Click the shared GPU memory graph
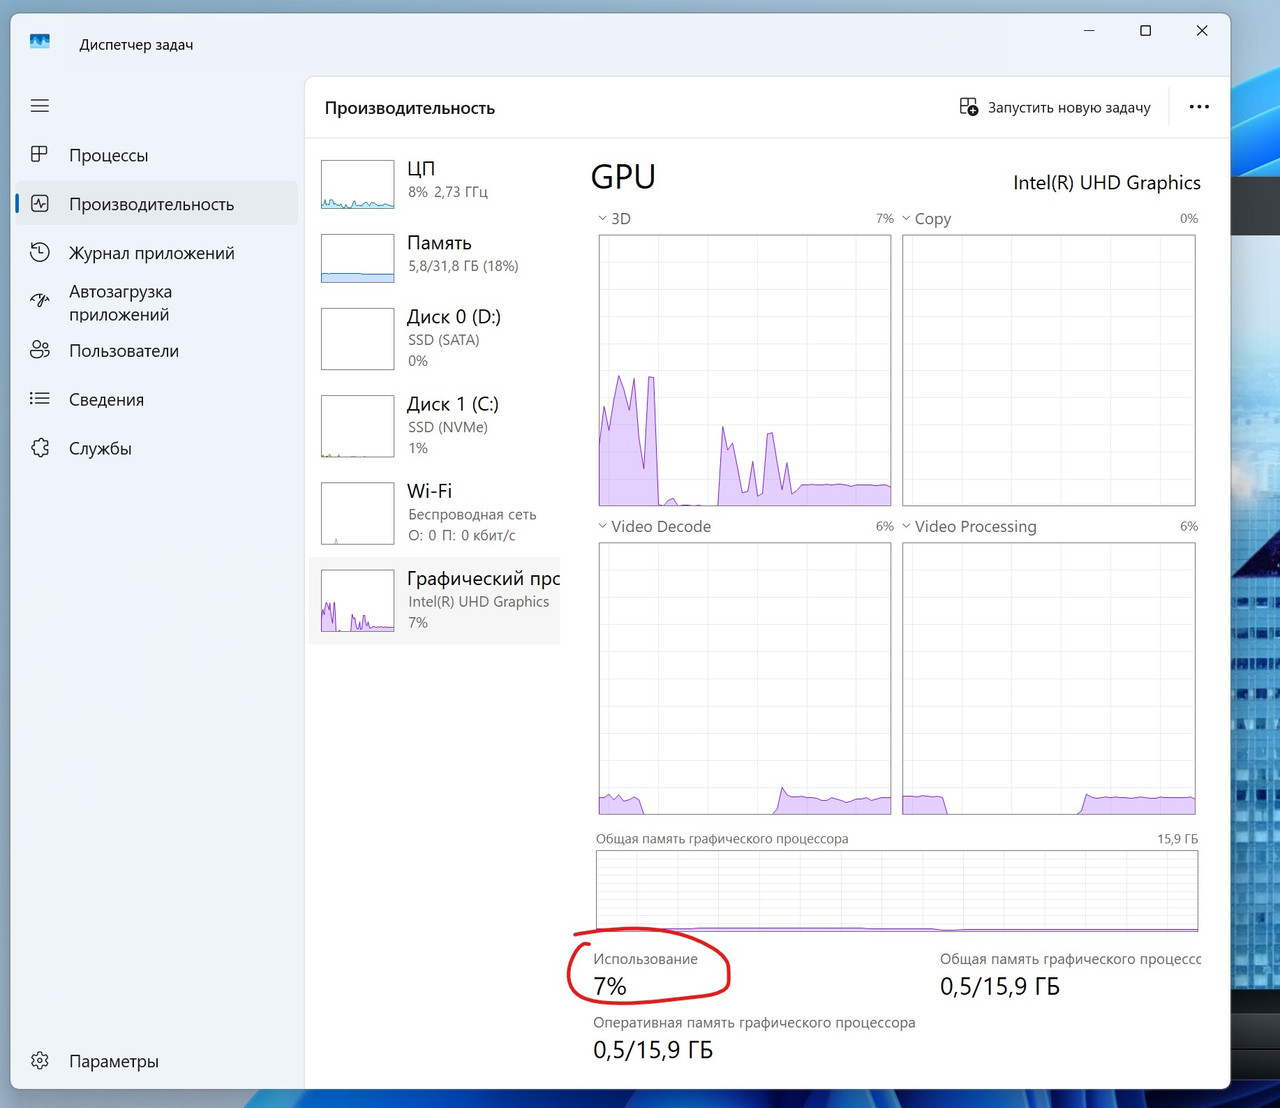This screenshot has height=1108, width=1280. [897, 891]
